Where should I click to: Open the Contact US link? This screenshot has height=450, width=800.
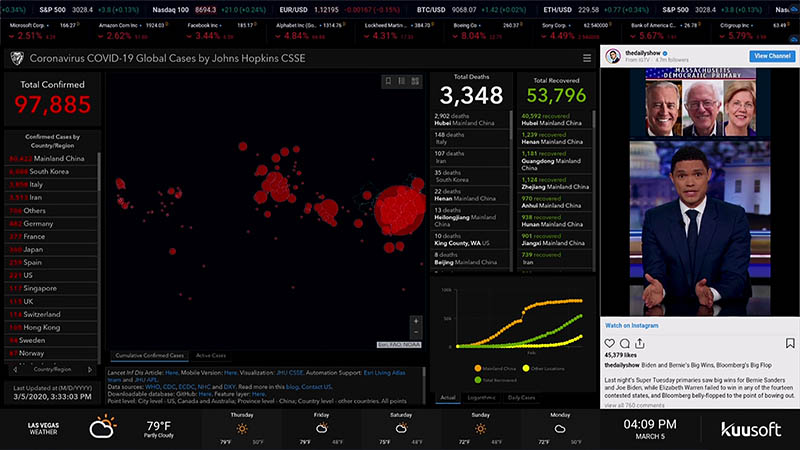316,387
